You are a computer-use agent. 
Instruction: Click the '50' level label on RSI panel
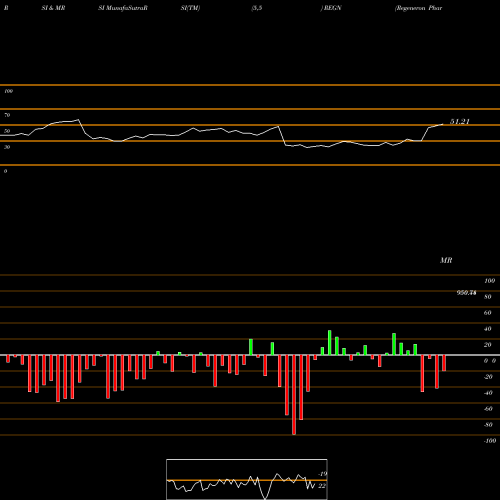[7, 131]
